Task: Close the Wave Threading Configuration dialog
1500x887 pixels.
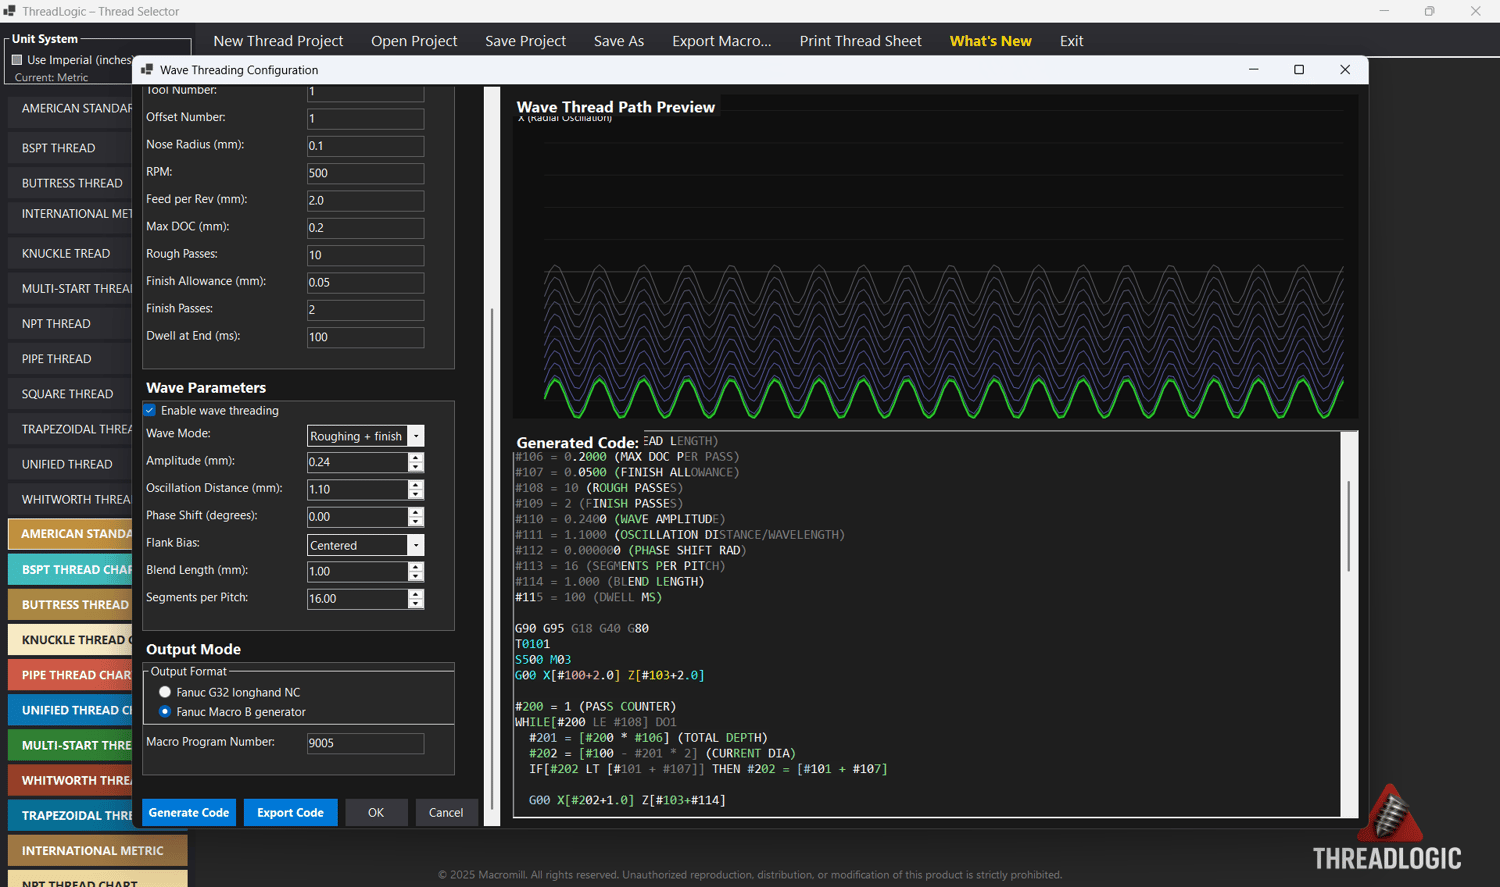Action: point(1345,70)
